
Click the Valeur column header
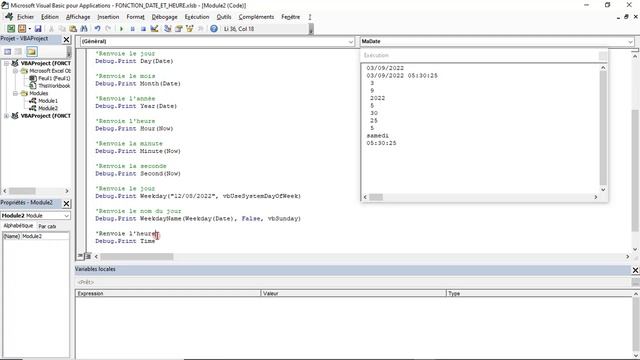point(353,293)
